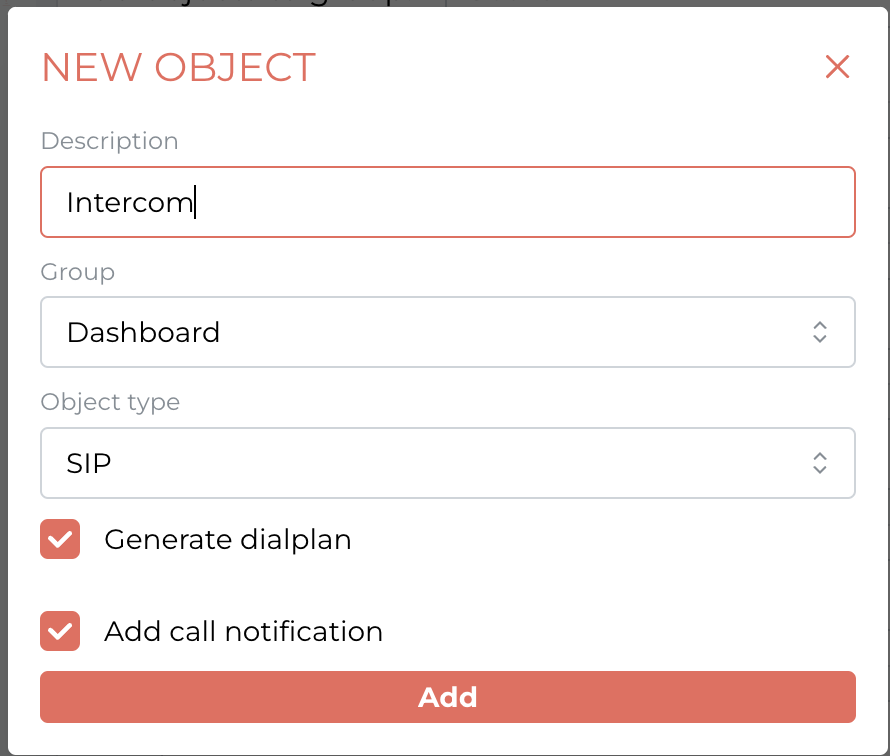Place cursor on the Intercom text

[x=130, y=203]
